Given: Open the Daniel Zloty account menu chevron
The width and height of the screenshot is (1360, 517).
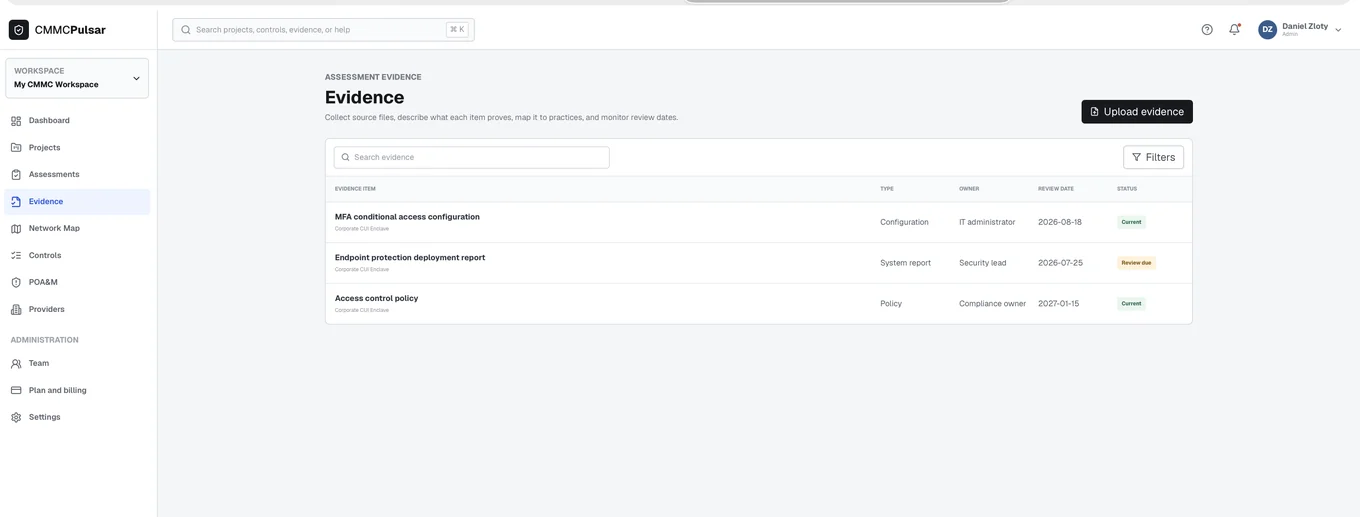Looking at the screenshot, I should point(1339,30).
